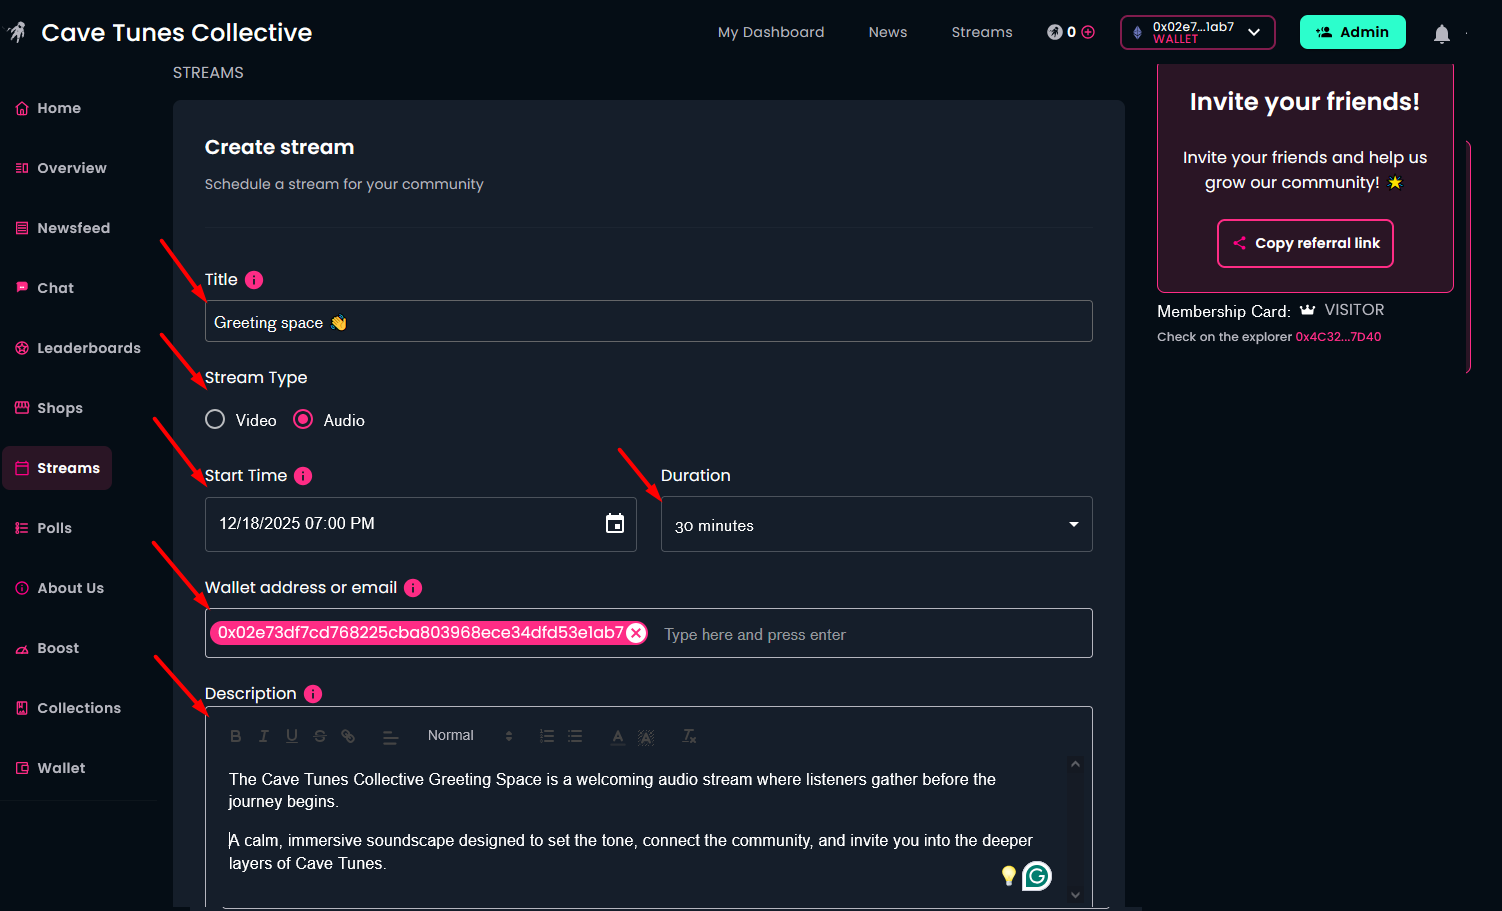Viewport: 1502px width, 911px height.
Task: Open the explorer address link 0x4C32...7D40
Action: click(1338, 337)
